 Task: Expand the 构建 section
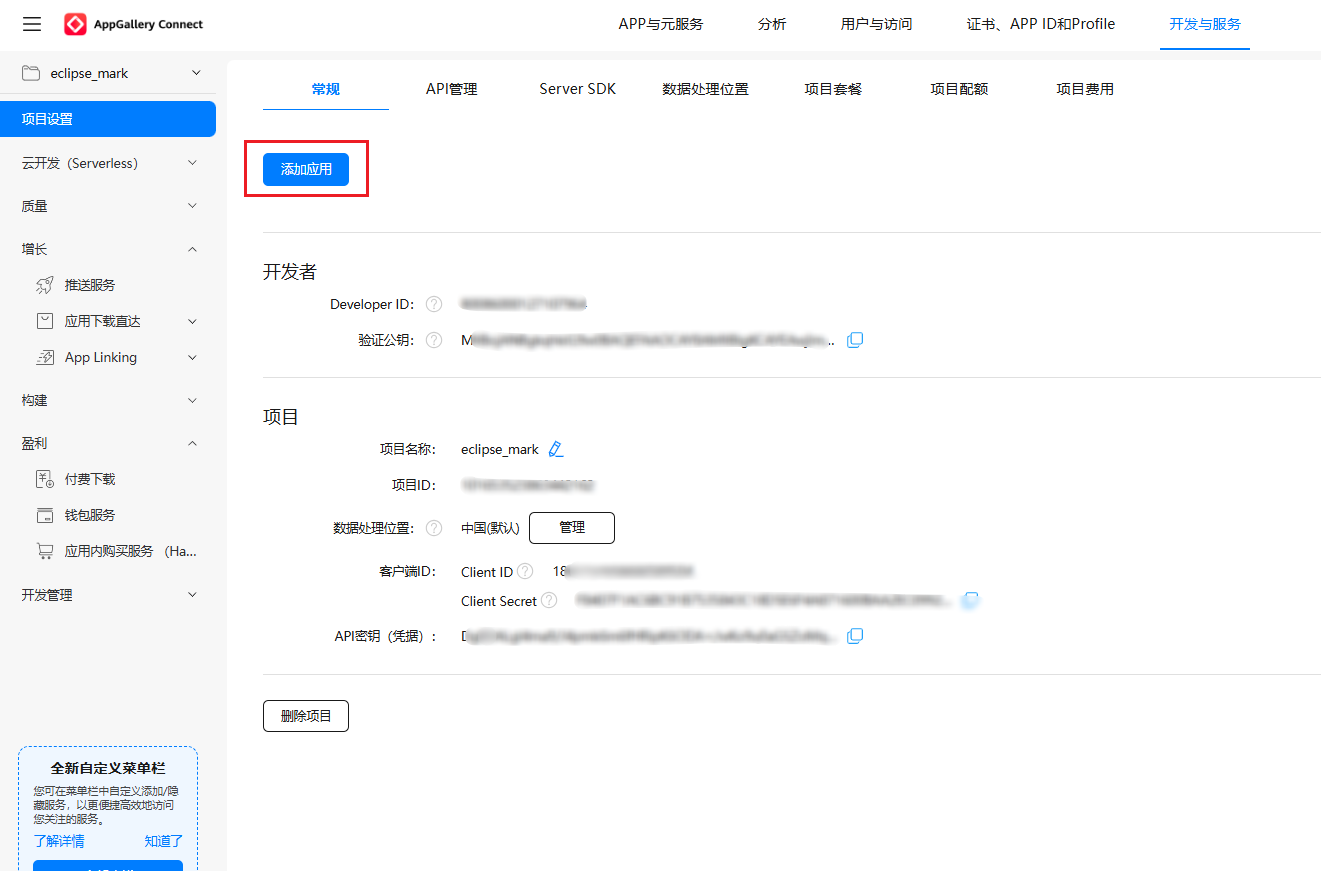pos(193,400)
